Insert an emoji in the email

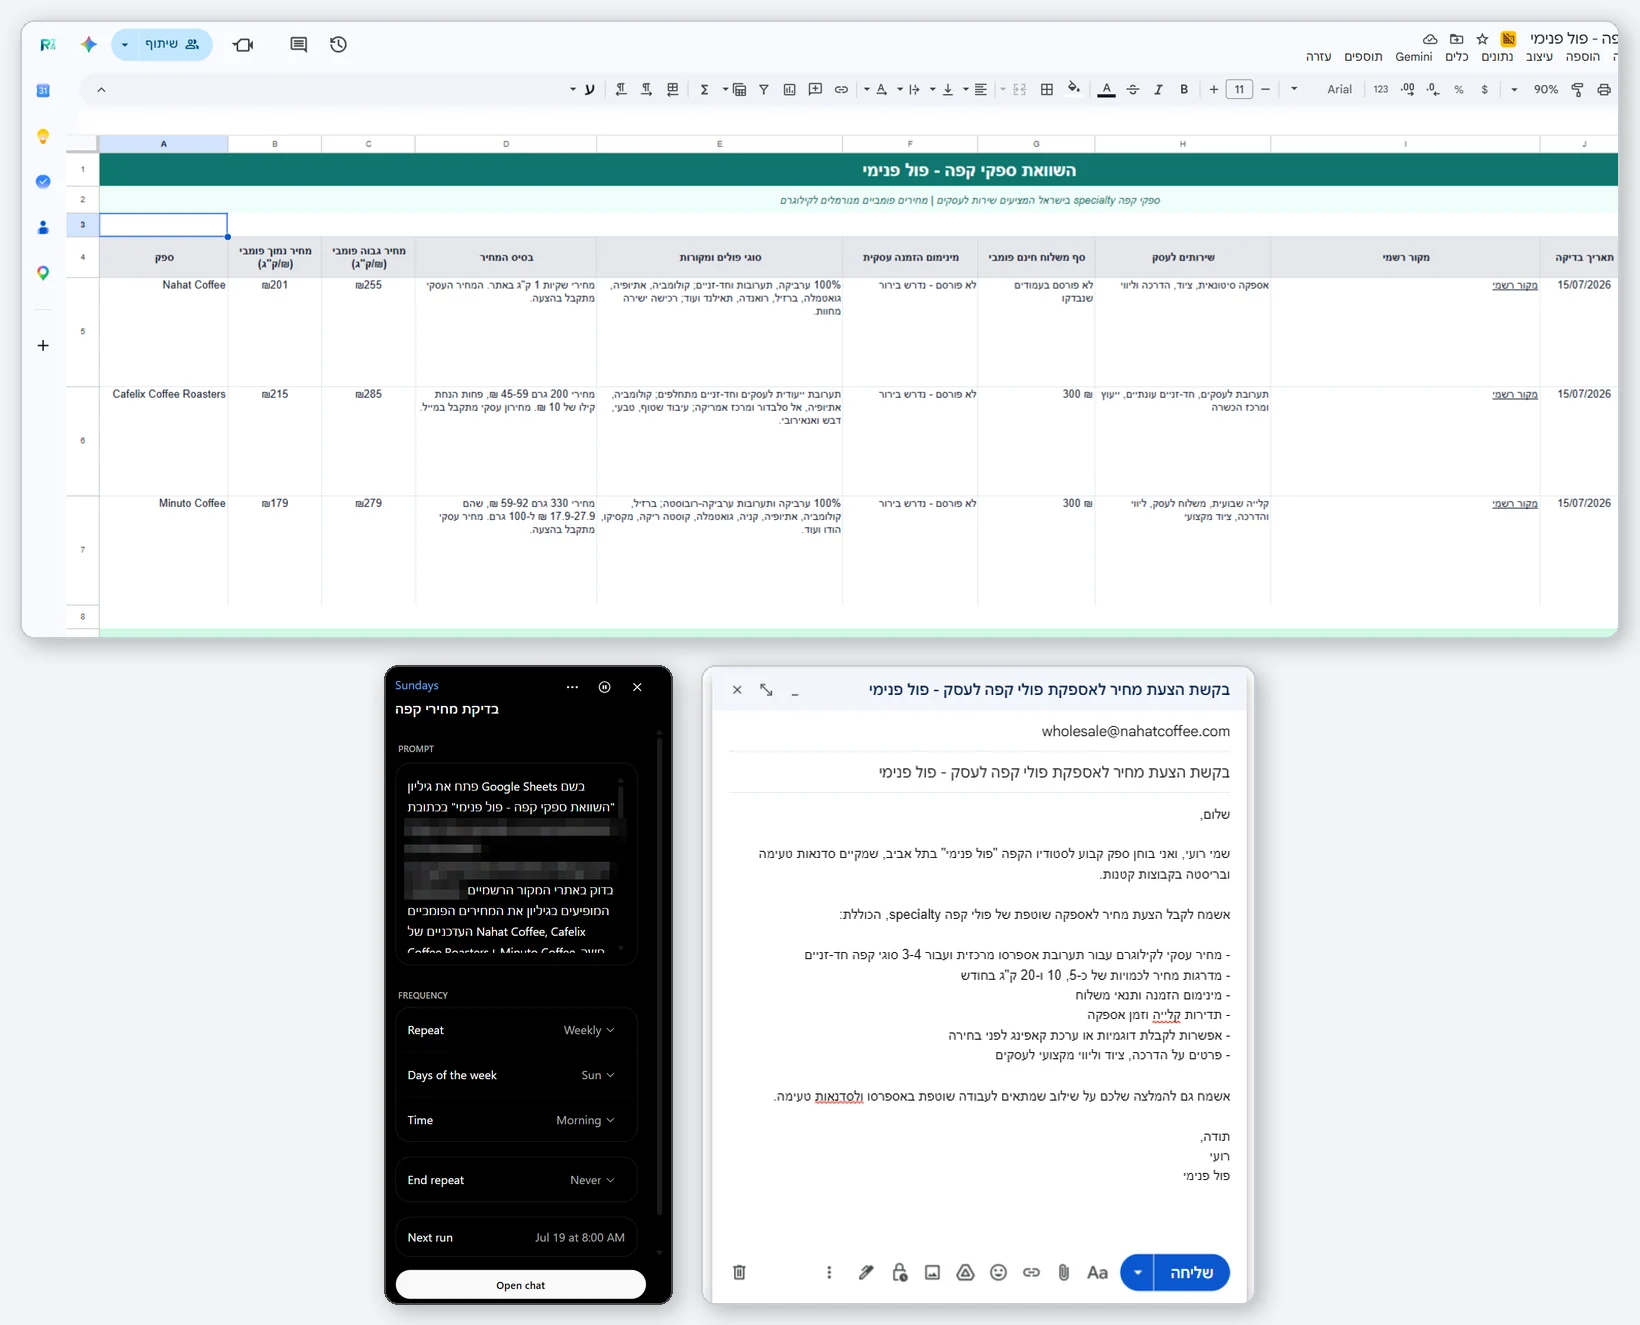click(998, 1272)
